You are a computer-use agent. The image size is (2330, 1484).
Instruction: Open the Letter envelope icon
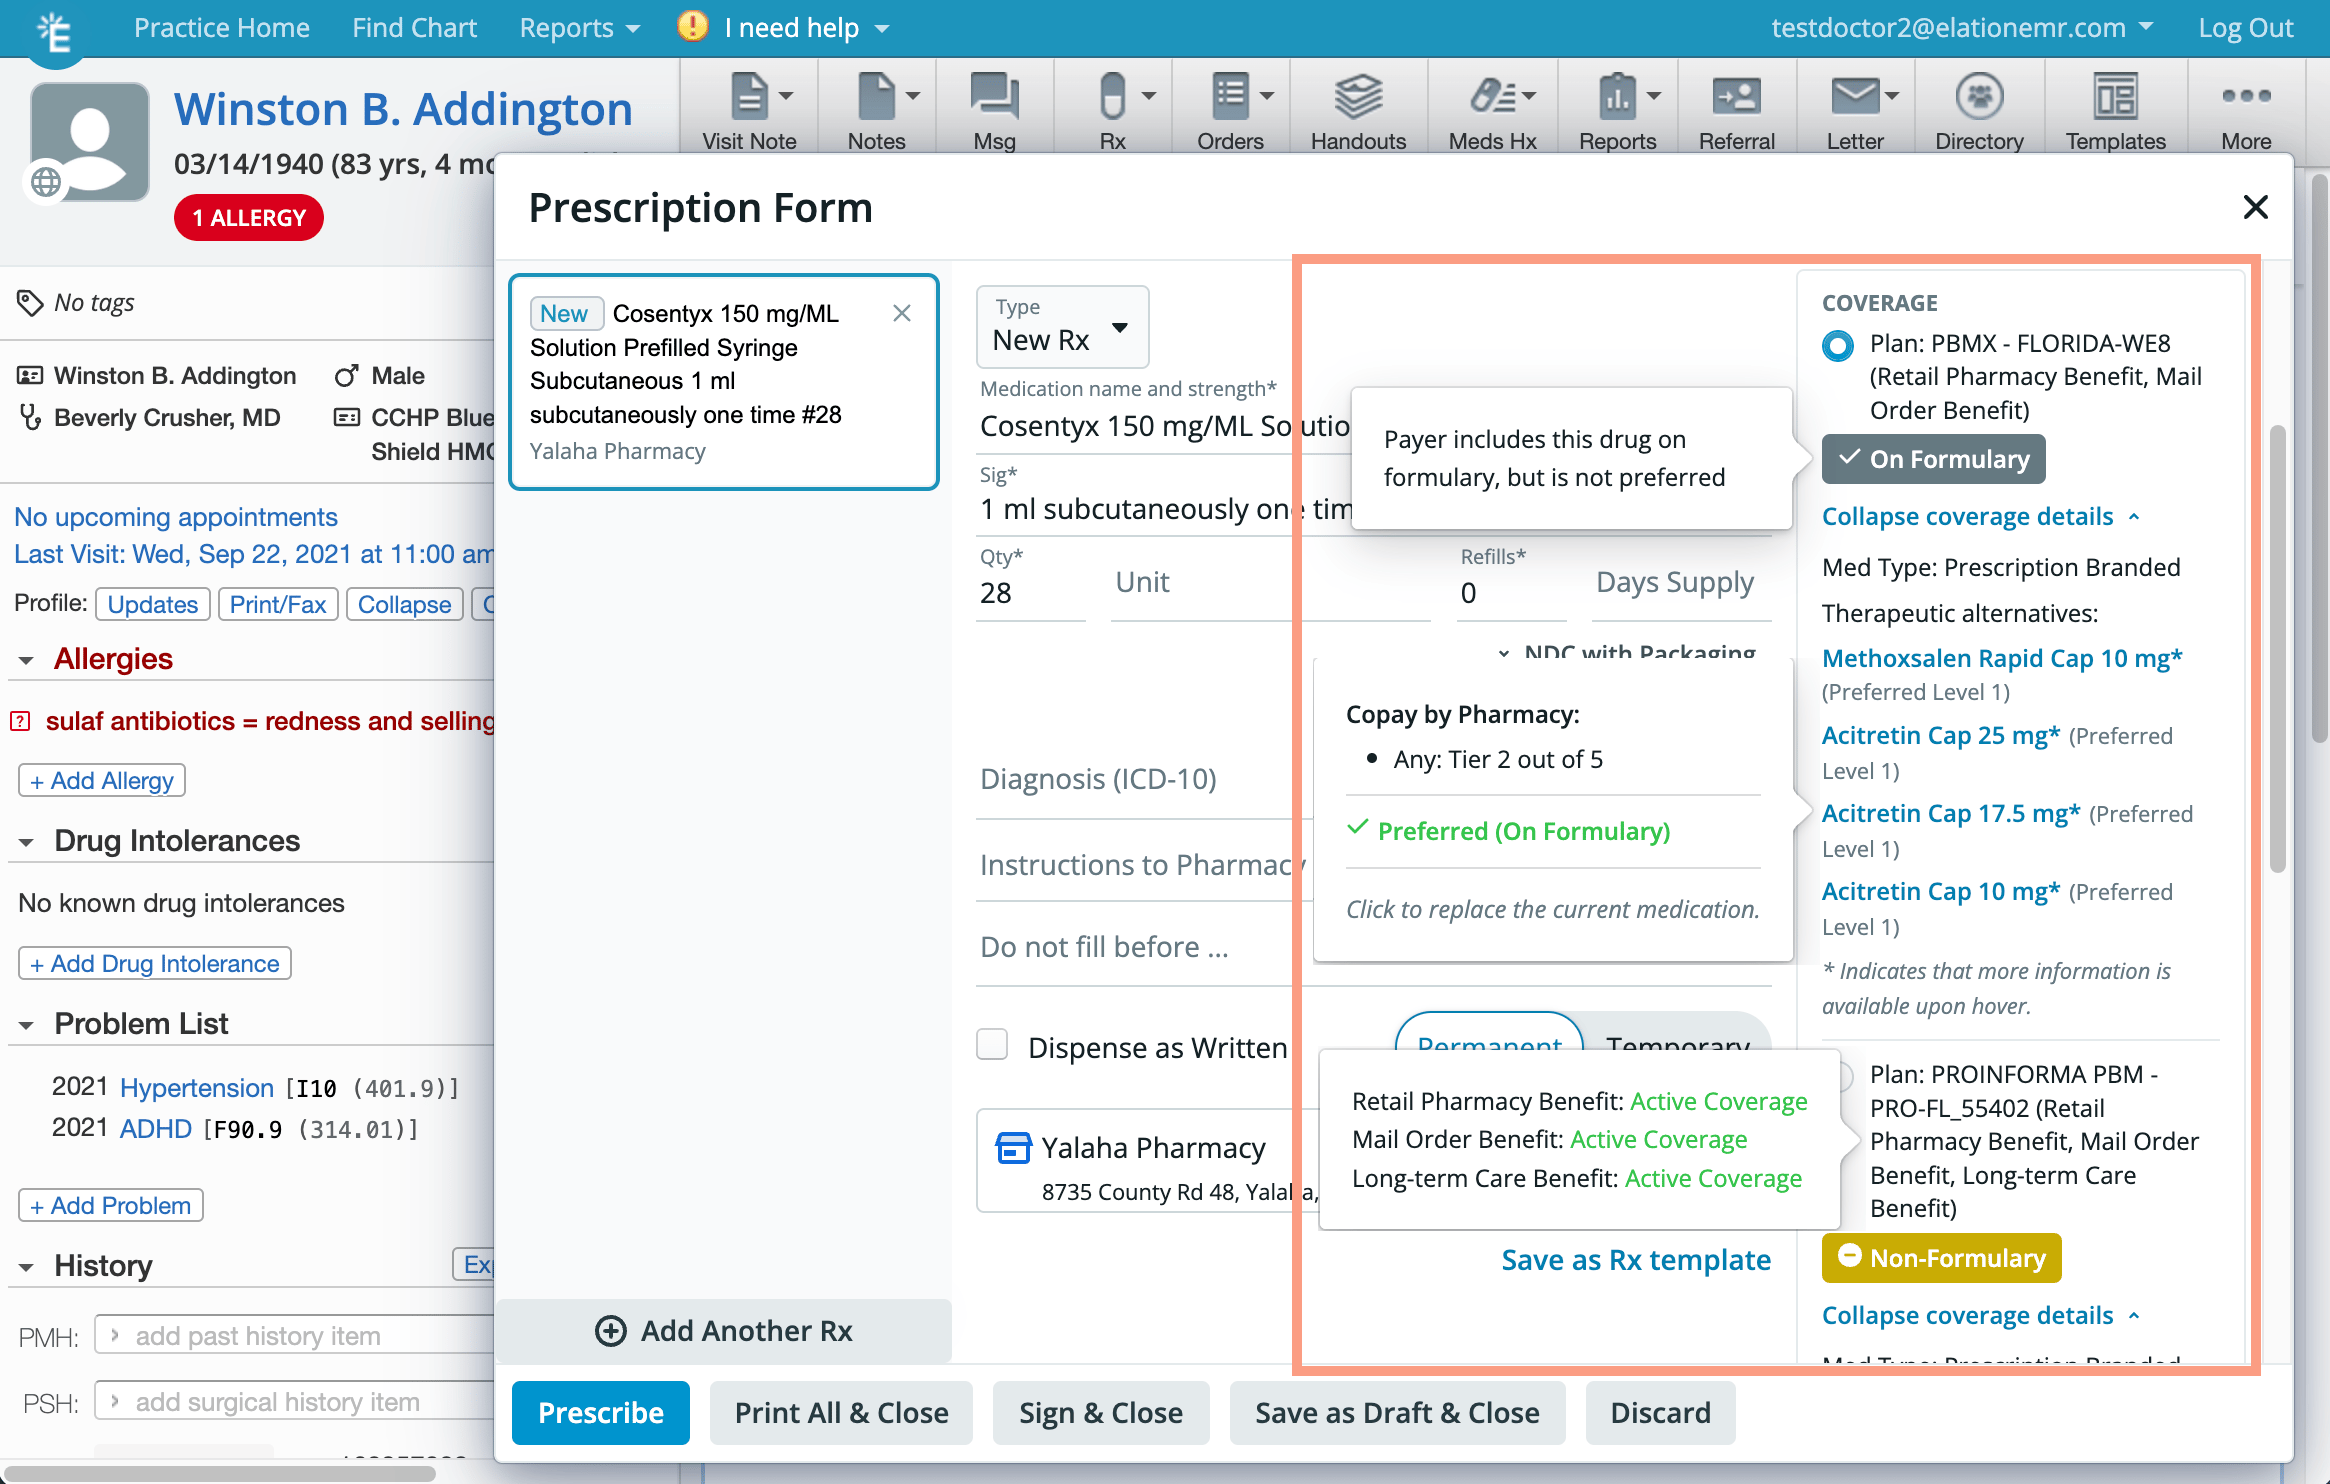[1855, 96]
